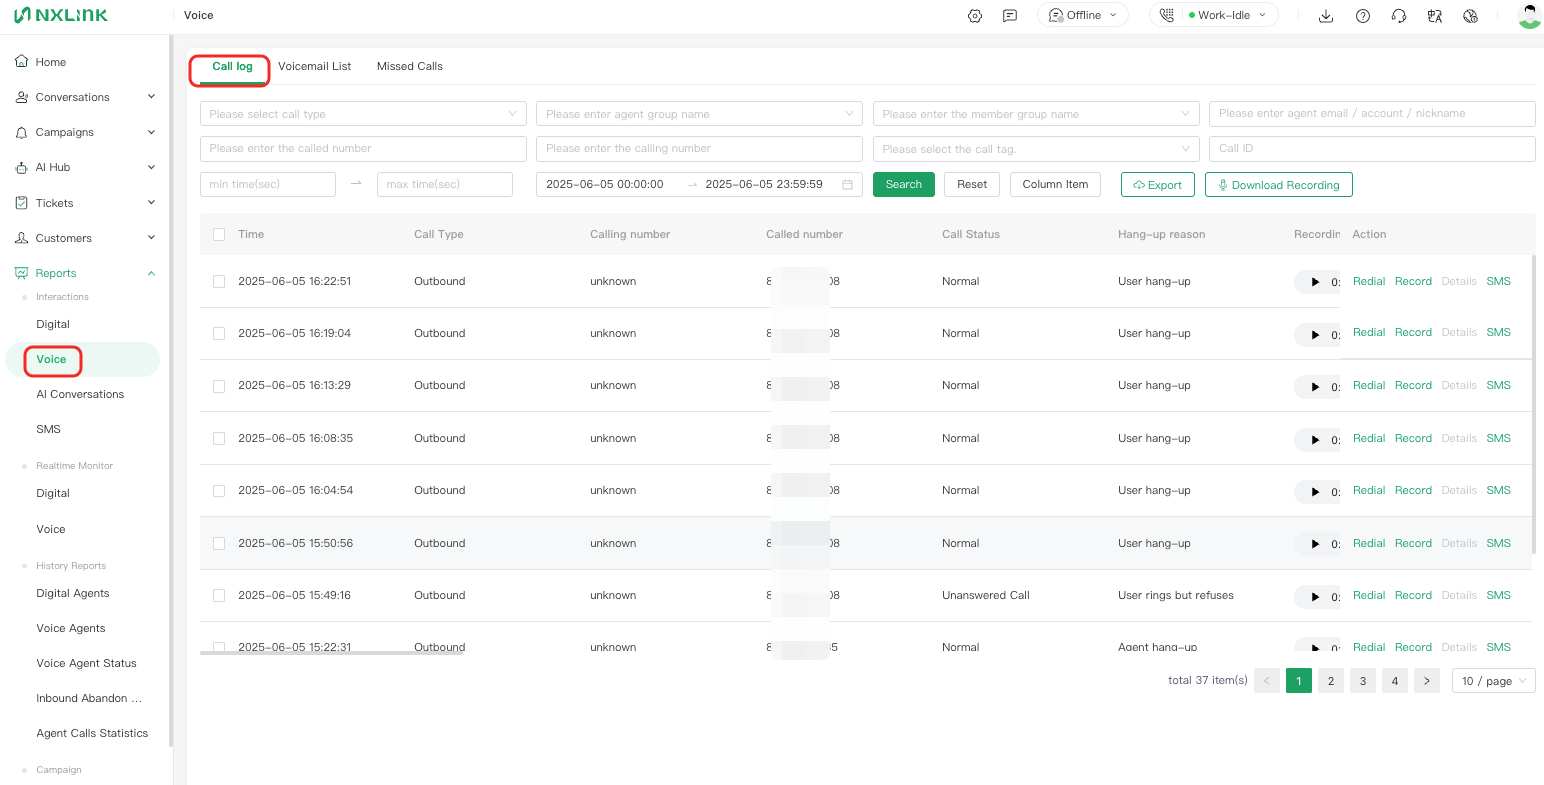Click the Call ID input field
This screenshot has height=785, width=1544.
pyautogui.click(x=1372, y=148)
